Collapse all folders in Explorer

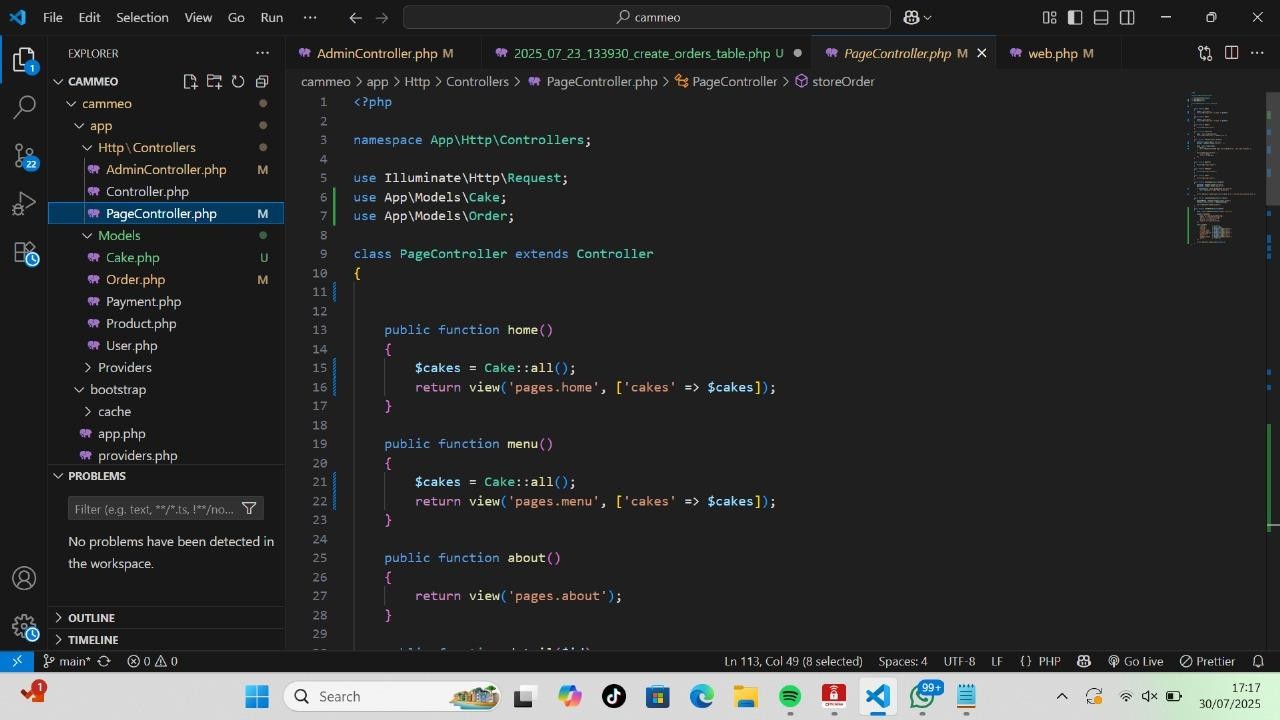262,82
